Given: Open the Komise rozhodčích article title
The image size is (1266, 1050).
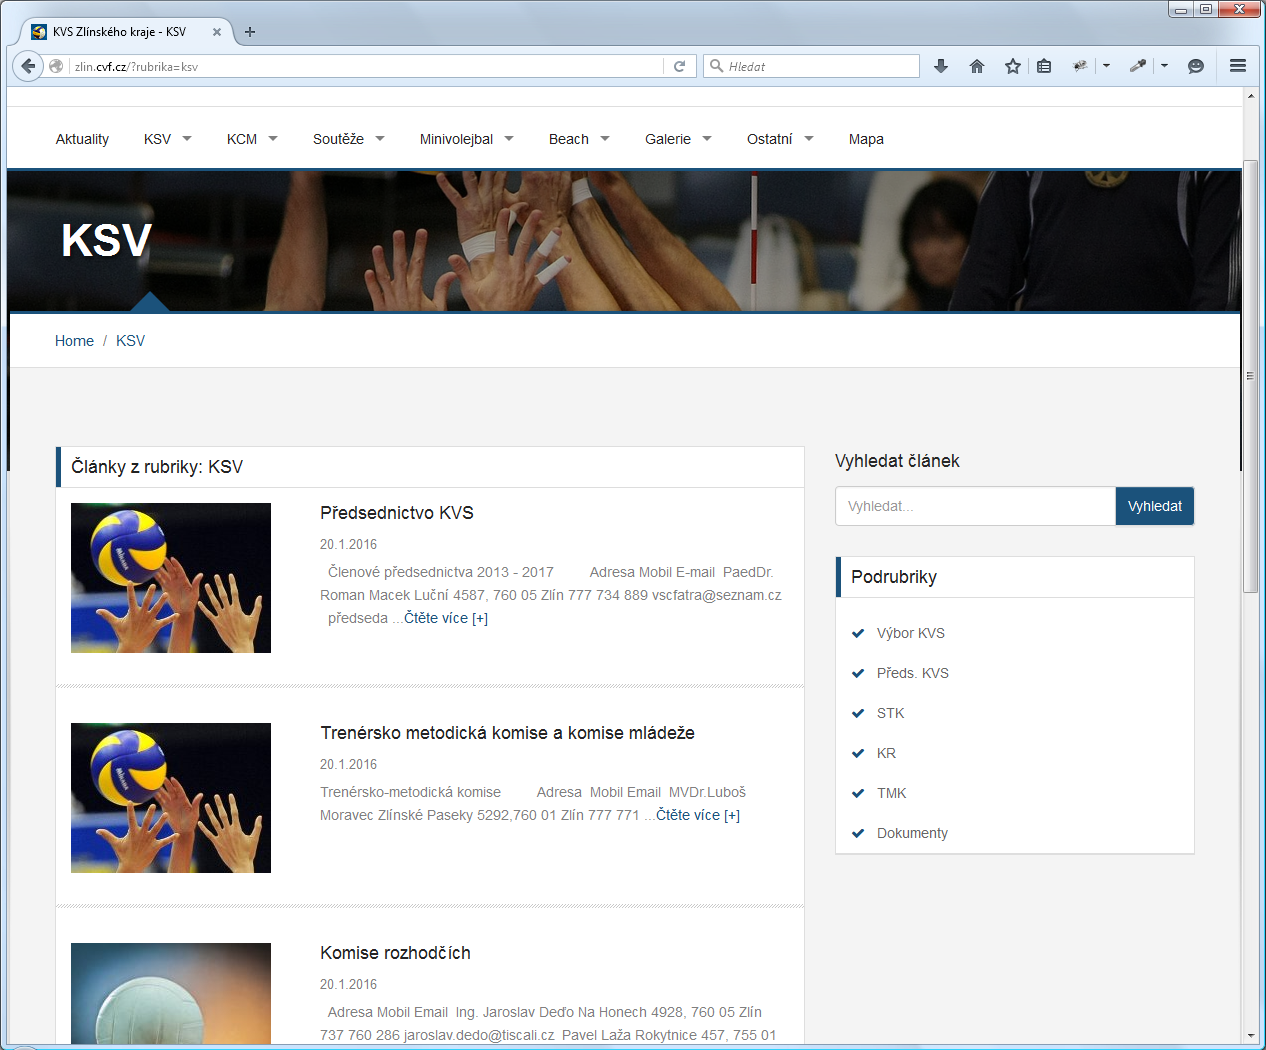Looking at the screenshot, I should click(395, 953).
